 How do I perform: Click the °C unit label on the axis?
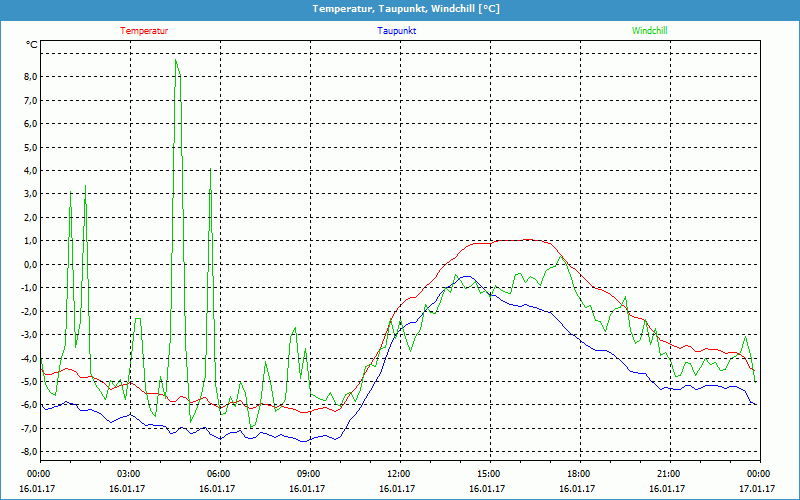tap(32, 45)
